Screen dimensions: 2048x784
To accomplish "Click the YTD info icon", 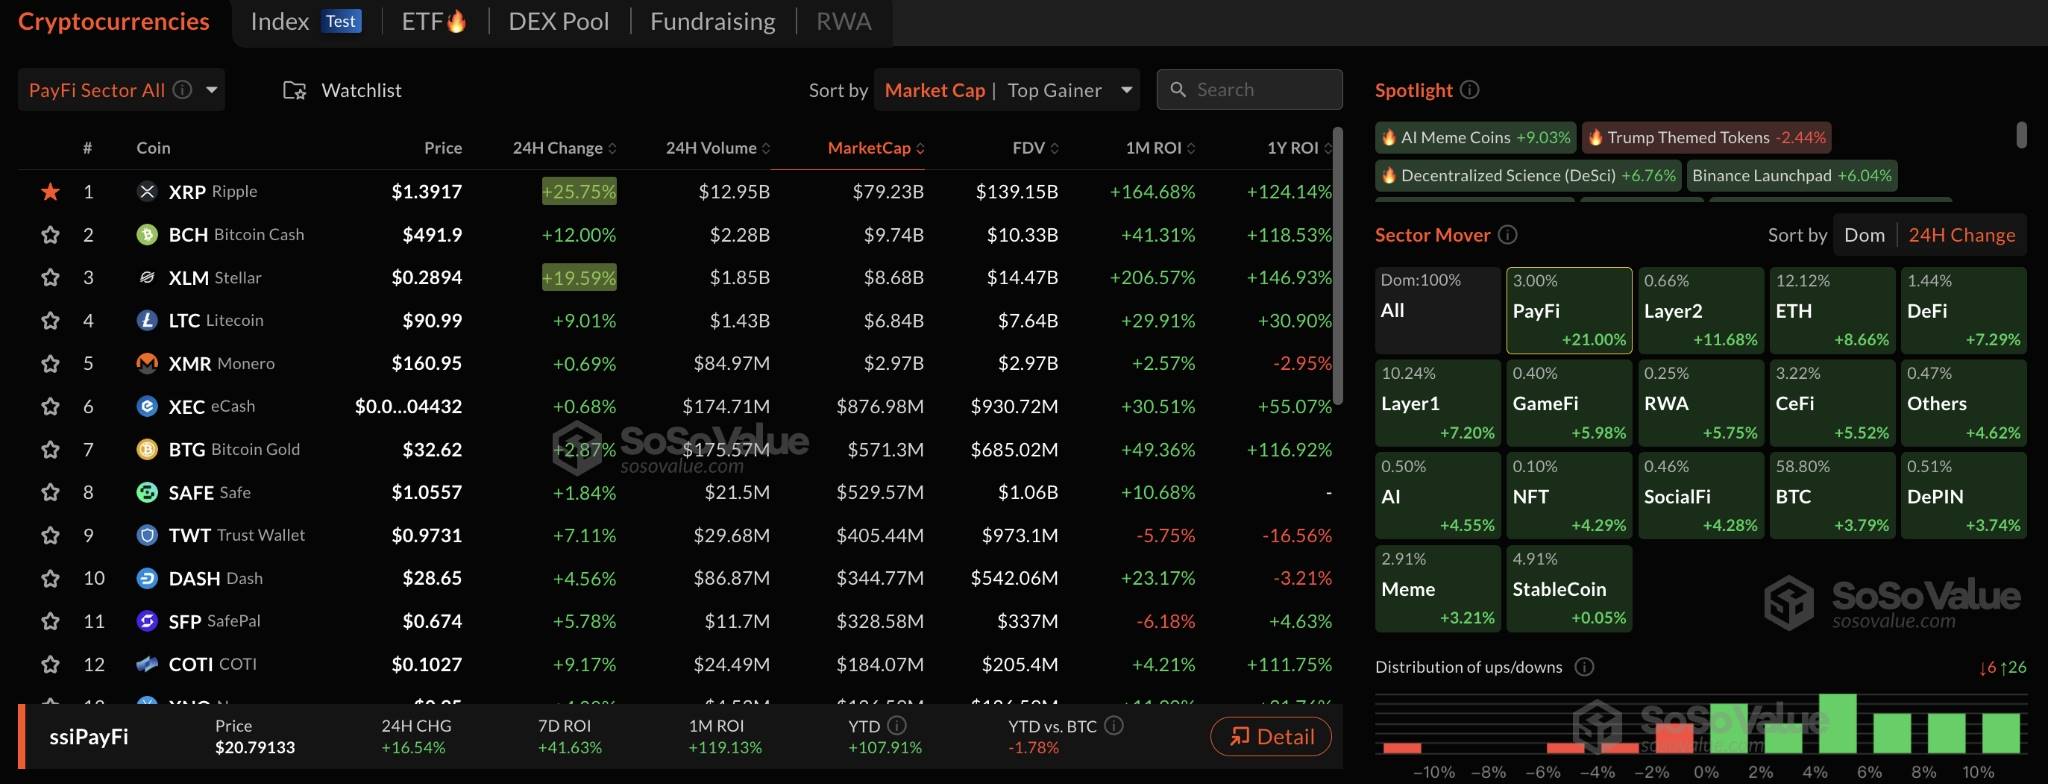I will [897, 725].
